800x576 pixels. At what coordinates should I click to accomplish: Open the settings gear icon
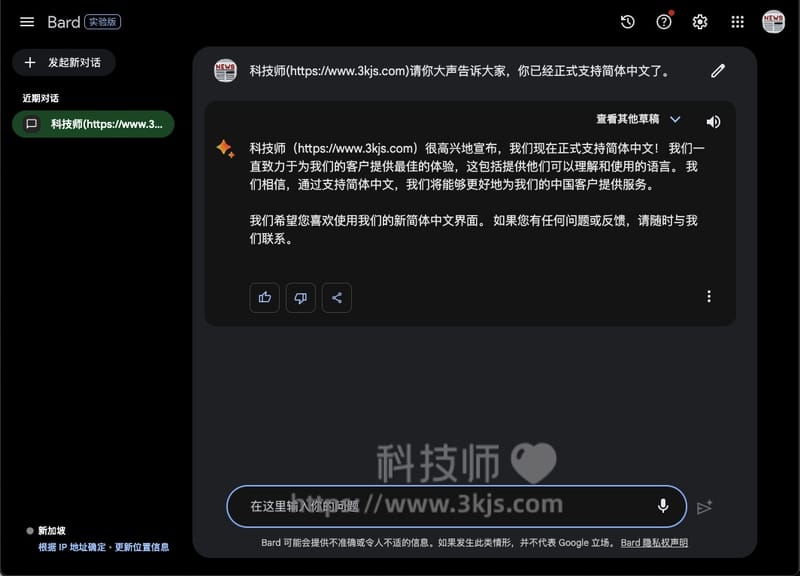tap(700, 22)
